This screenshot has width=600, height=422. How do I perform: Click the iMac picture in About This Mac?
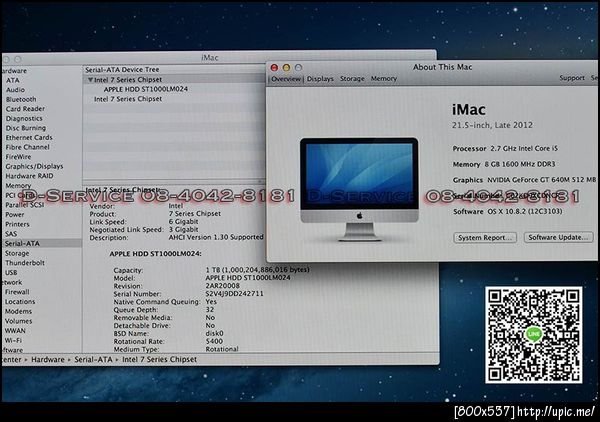tap(359, 189)
